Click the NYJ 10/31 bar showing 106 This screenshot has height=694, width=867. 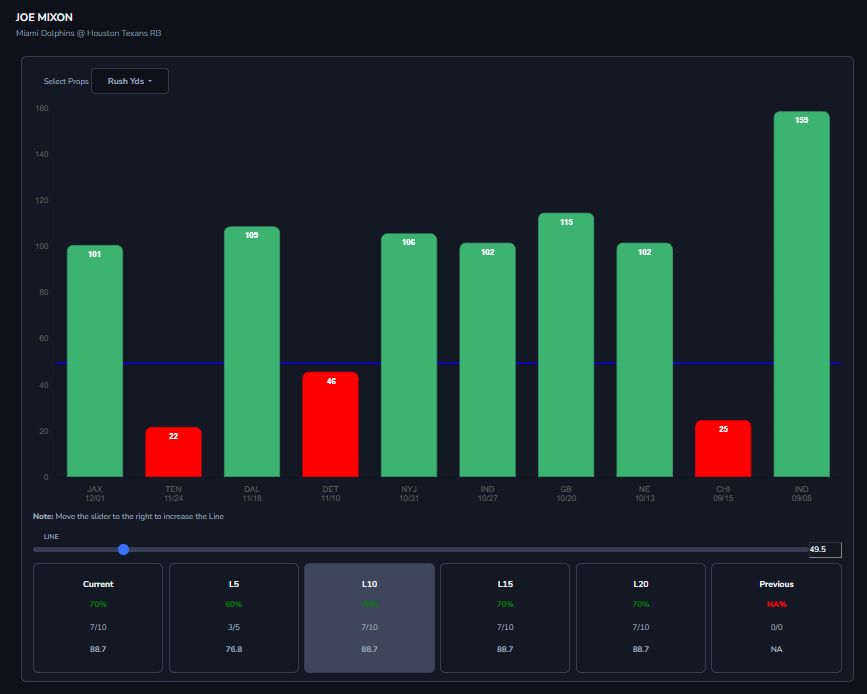point(409,355)
